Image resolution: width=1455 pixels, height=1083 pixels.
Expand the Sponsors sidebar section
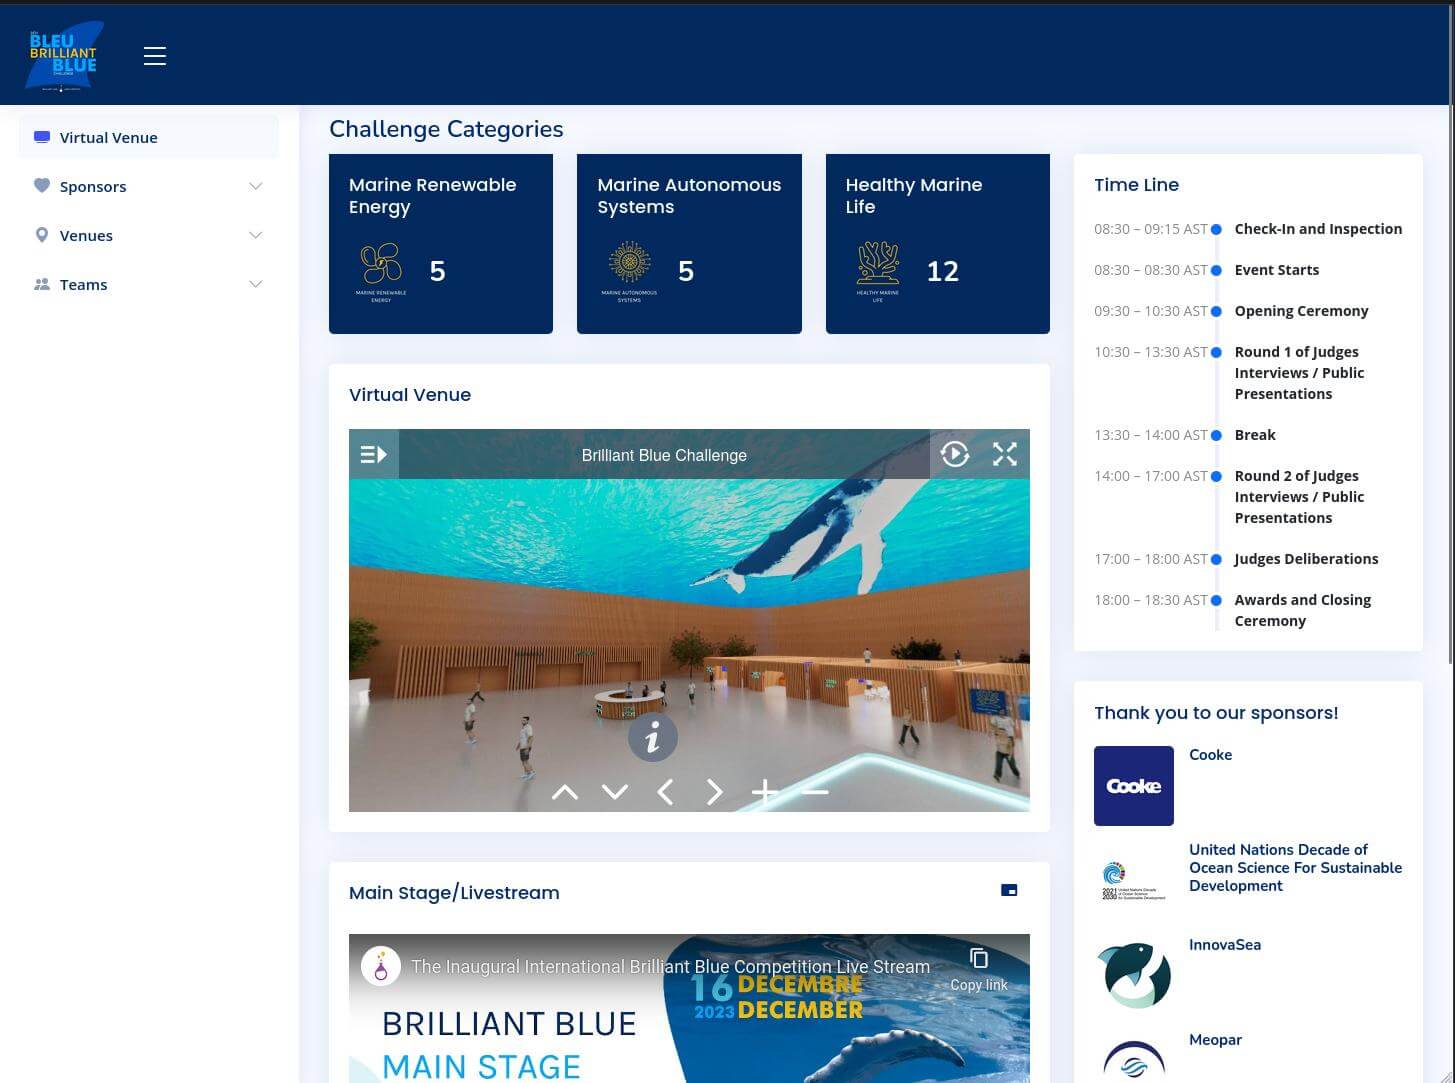pos(148,186)
